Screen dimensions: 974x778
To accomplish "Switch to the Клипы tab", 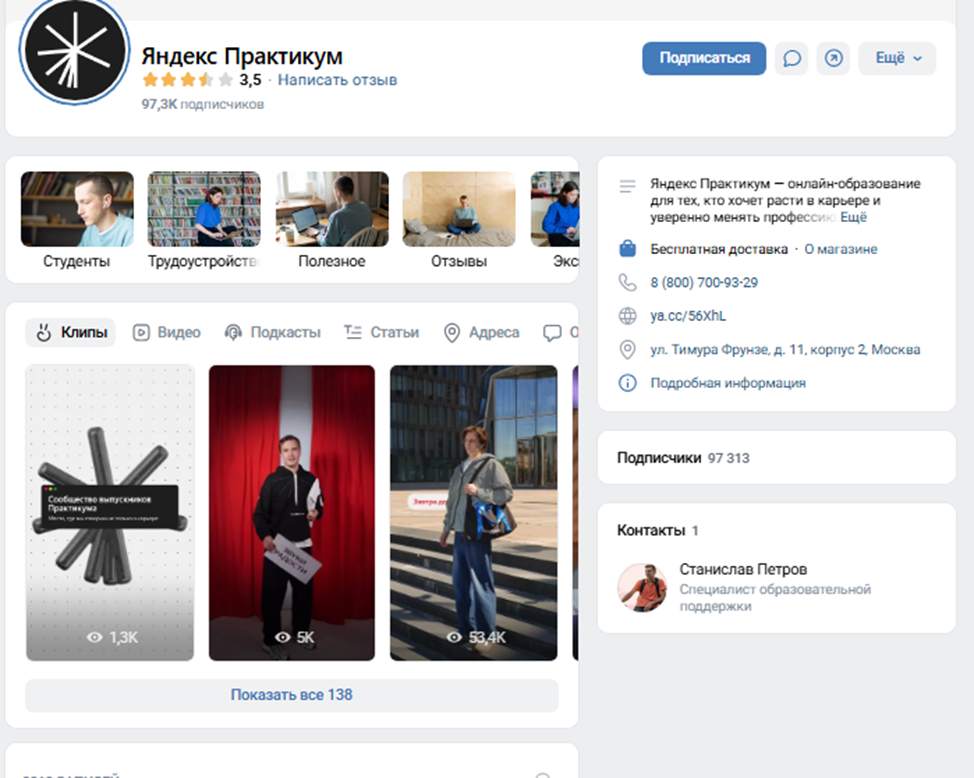I will point(70,332).
